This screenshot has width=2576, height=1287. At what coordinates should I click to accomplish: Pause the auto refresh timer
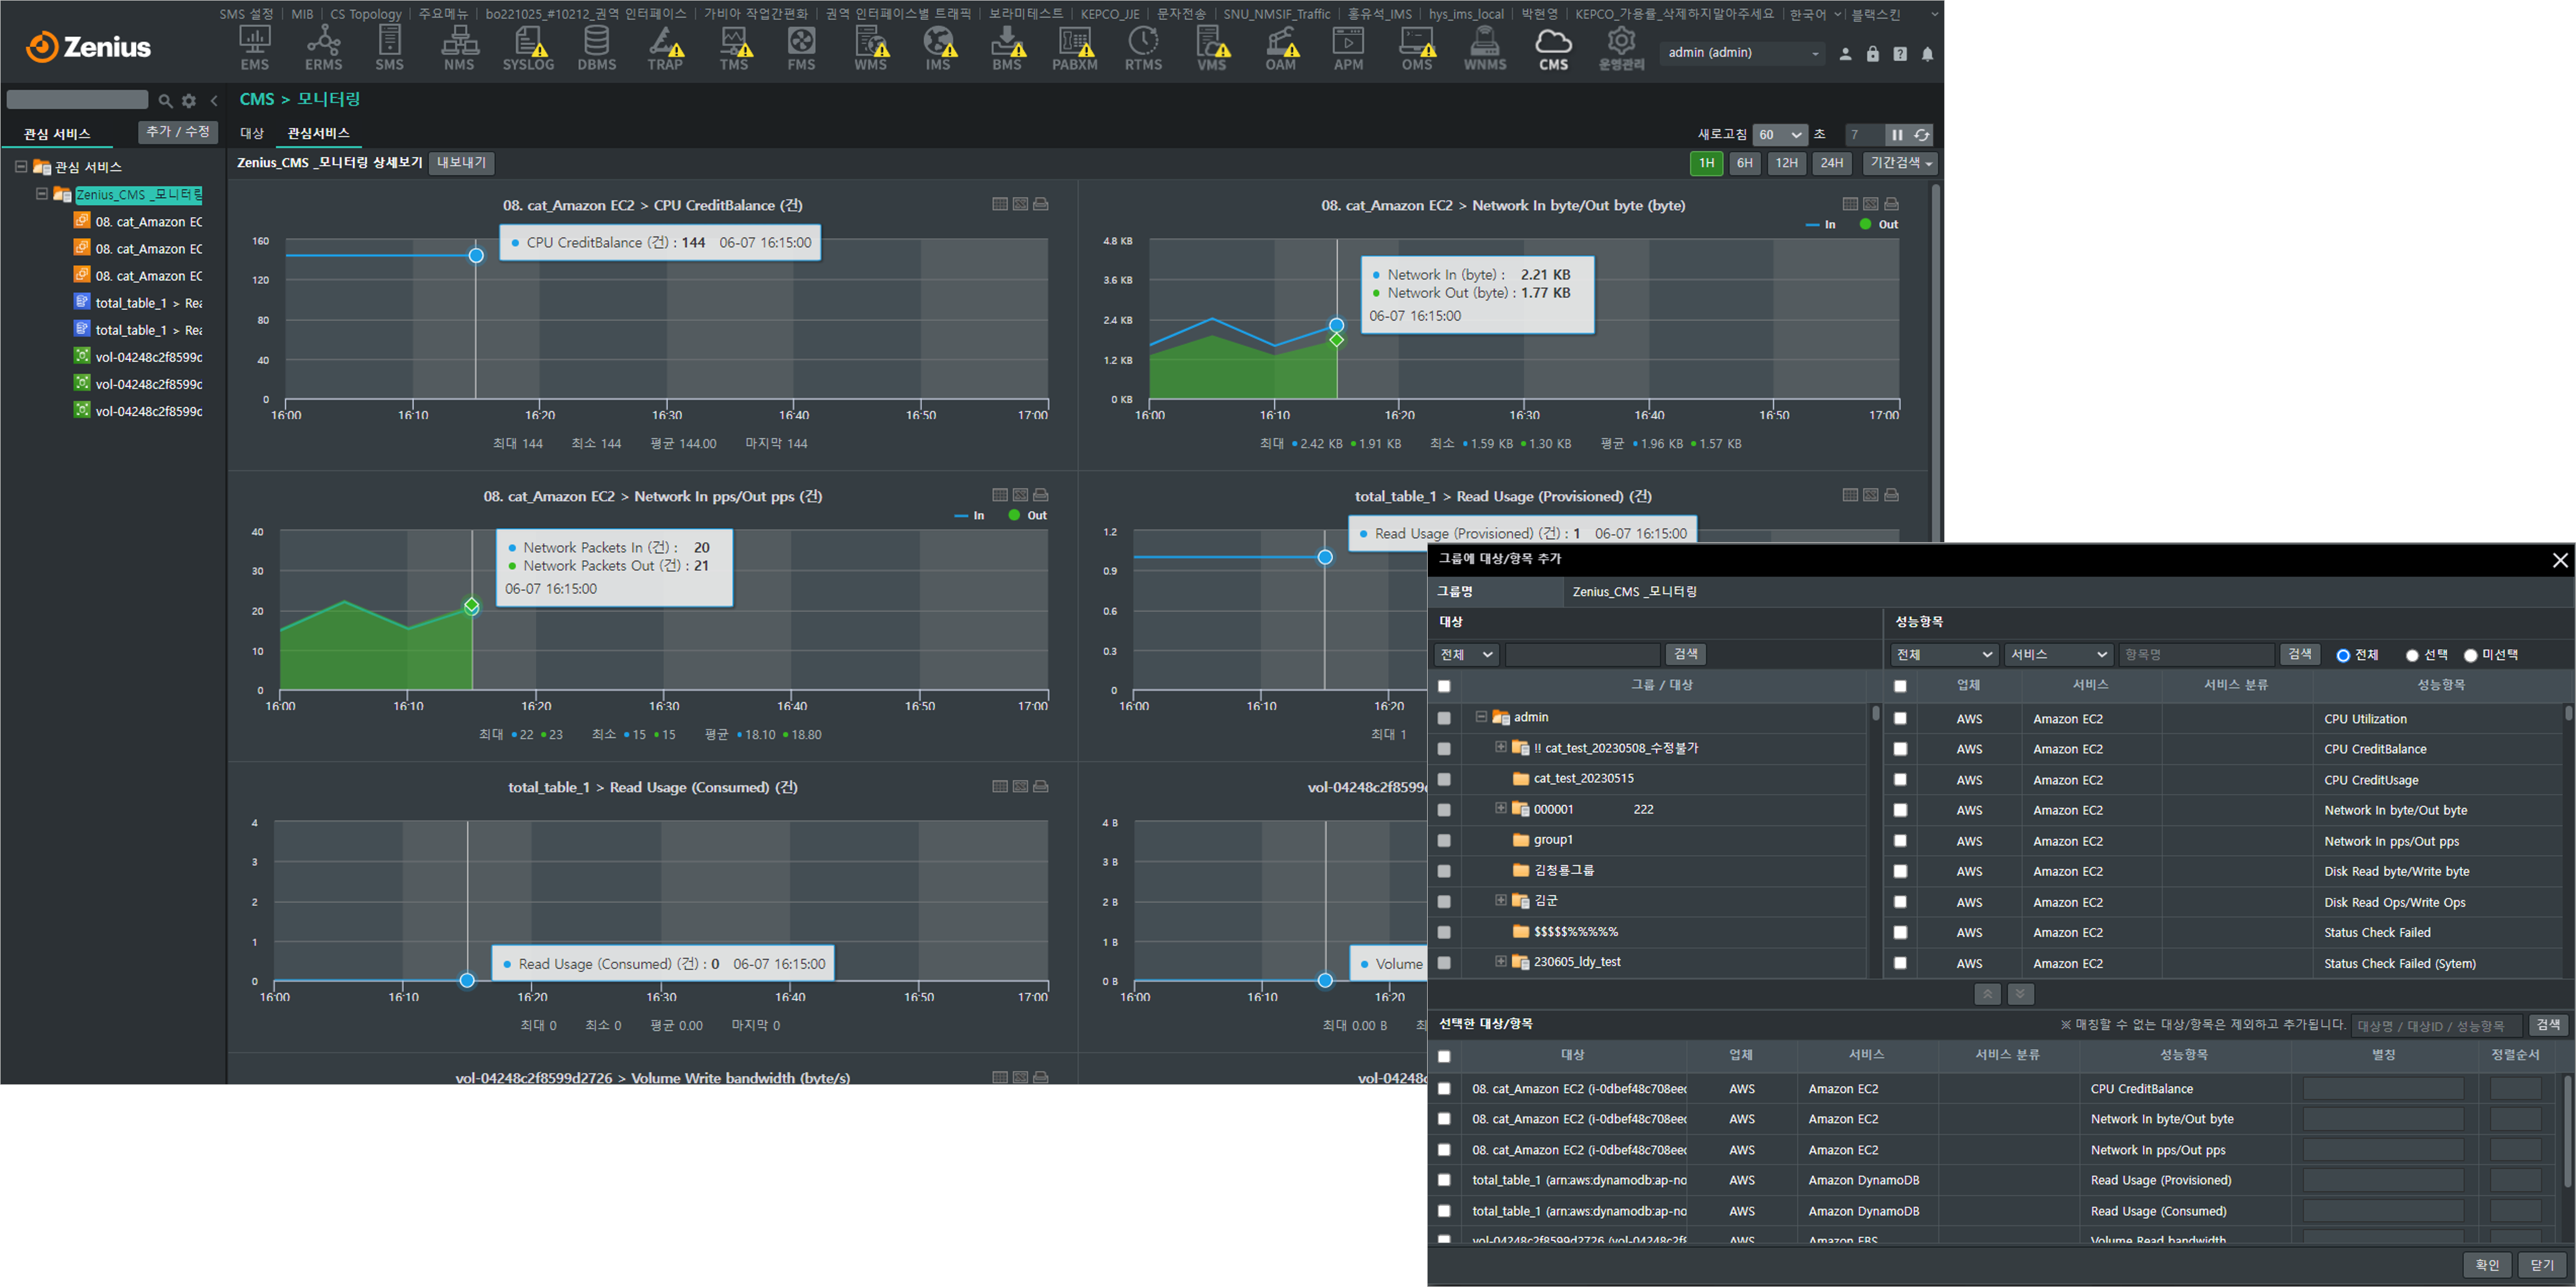(x=1896, y=134)
